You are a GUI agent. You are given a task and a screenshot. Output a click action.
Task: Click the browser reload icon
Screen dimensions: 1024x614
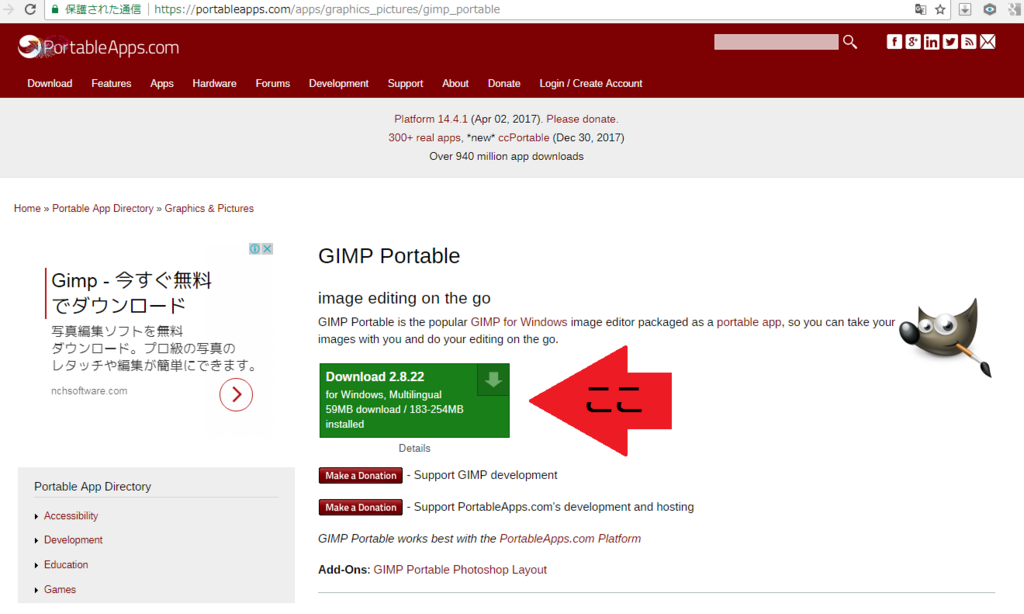point(30,9)
